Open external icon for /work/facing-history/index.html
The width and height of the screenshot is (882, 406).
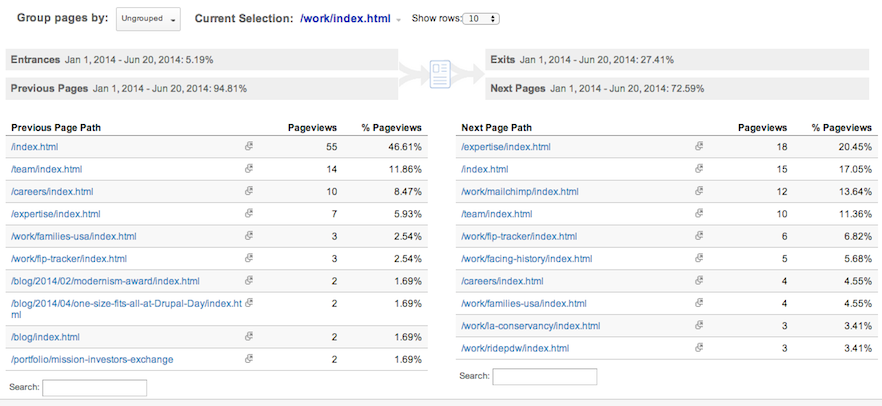click(699, 259)
